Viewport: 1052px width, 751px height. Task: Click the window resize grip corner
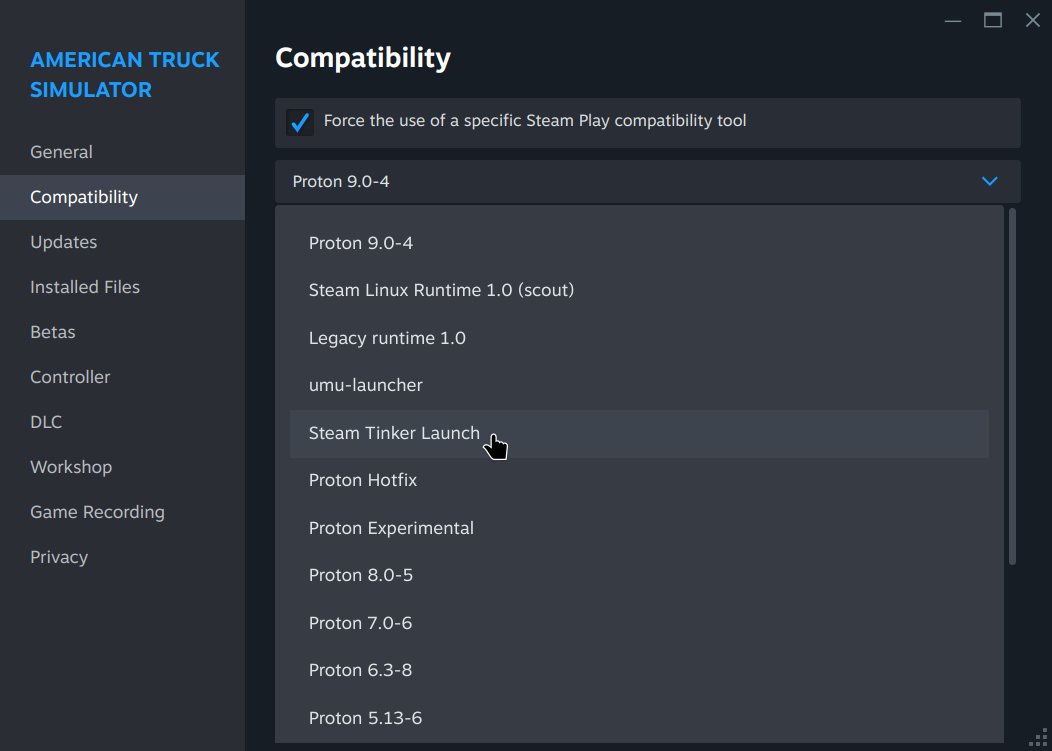(1038, 738)
